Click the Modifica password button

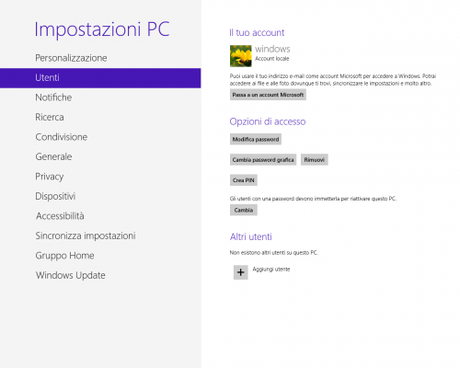(256, 139)
